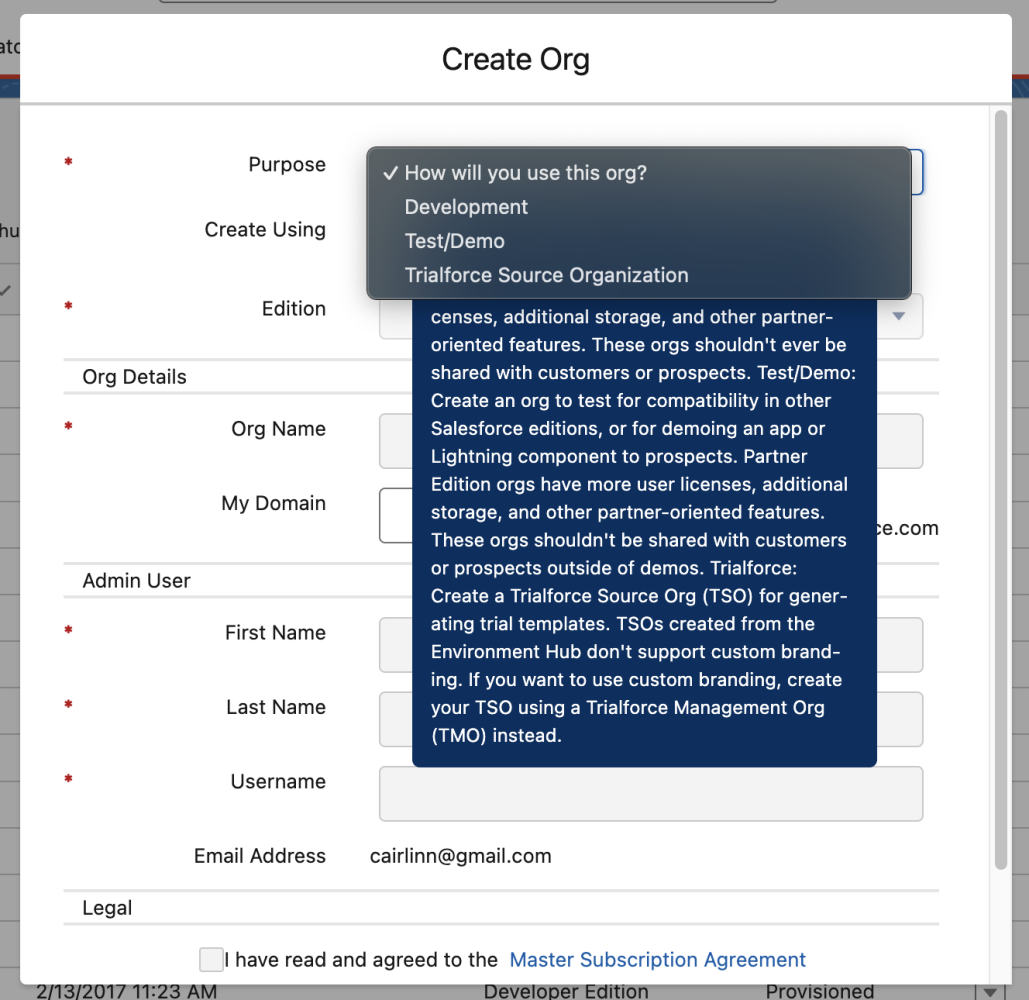Check the Master Subscription Agreement checkbox
Image resolution: width=1029 pixels, height=1000 pixels.
pyautogui.click(x=211, y=959)
